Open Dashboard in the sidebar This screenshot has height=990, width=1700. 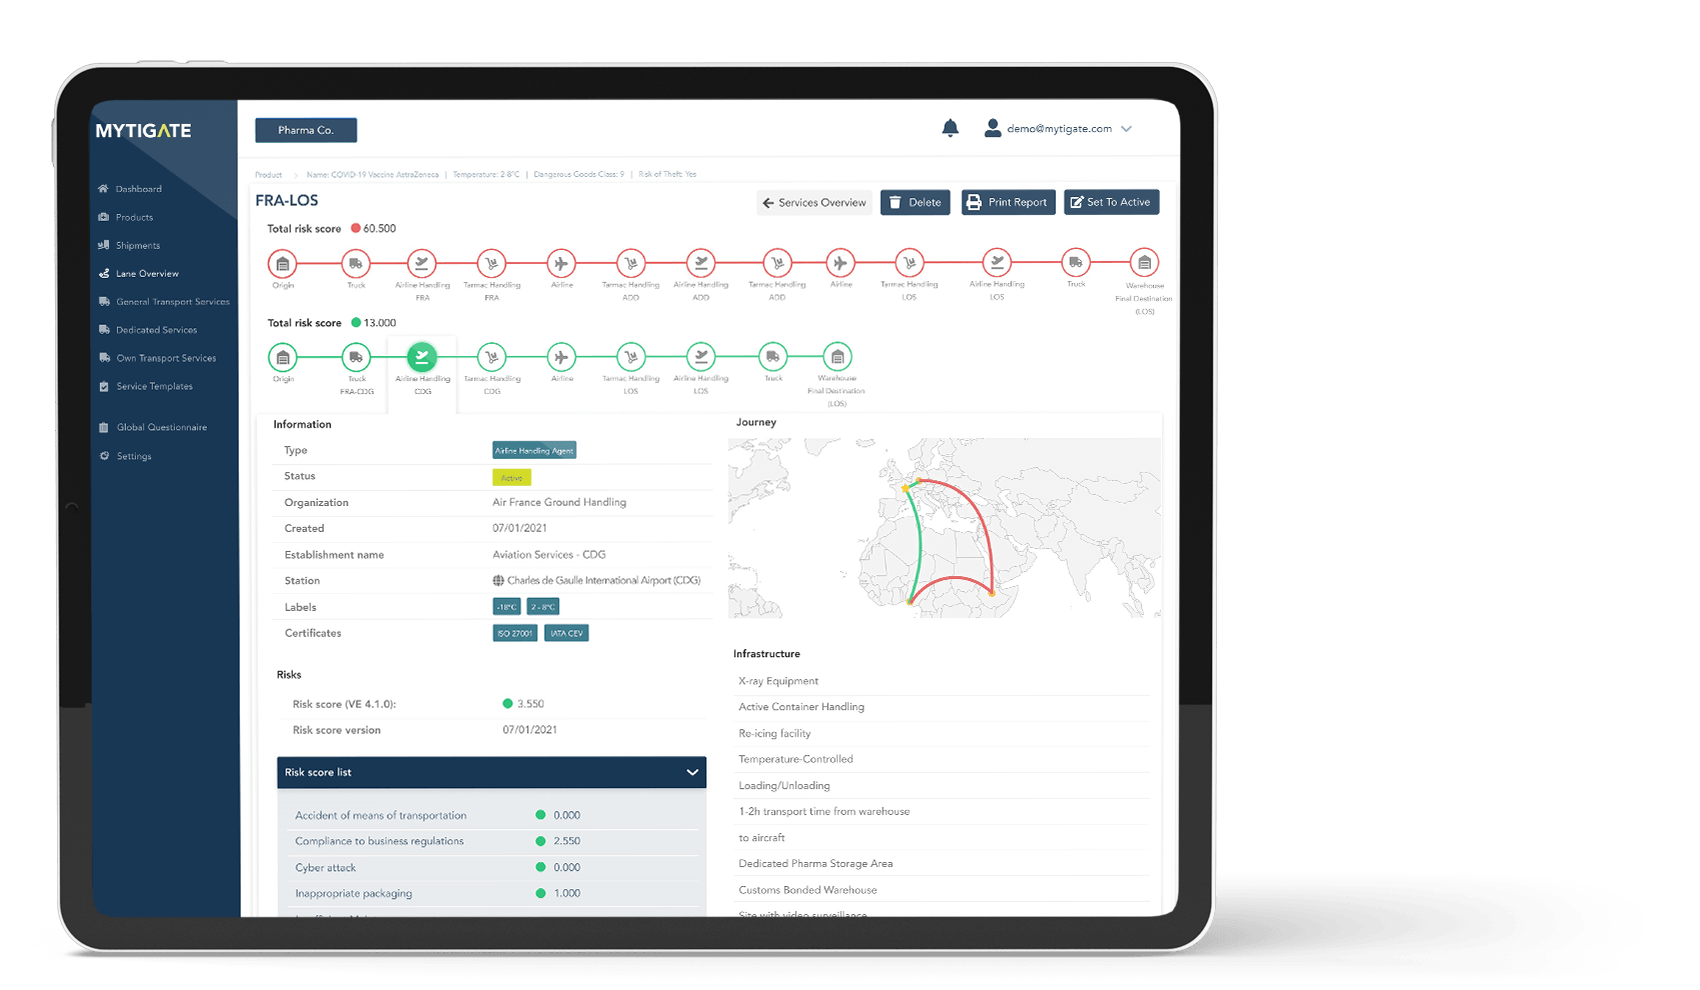click(x=138, y=189)
